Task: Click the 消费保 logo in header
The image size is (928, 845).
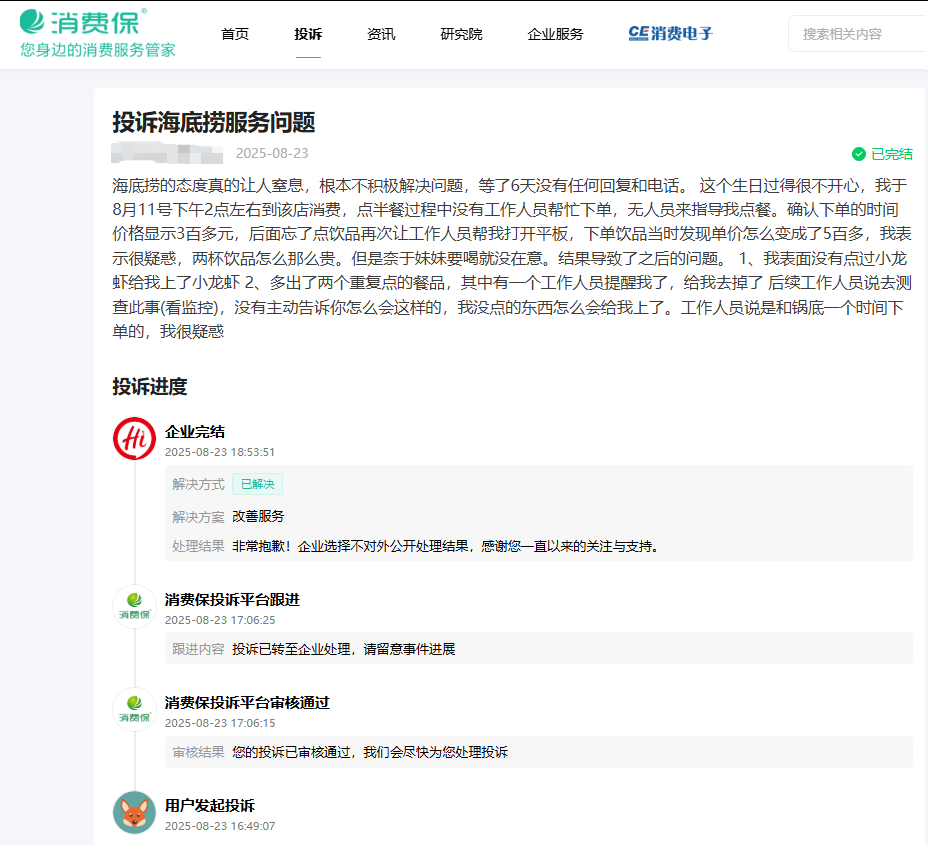Action: (83, 22)
